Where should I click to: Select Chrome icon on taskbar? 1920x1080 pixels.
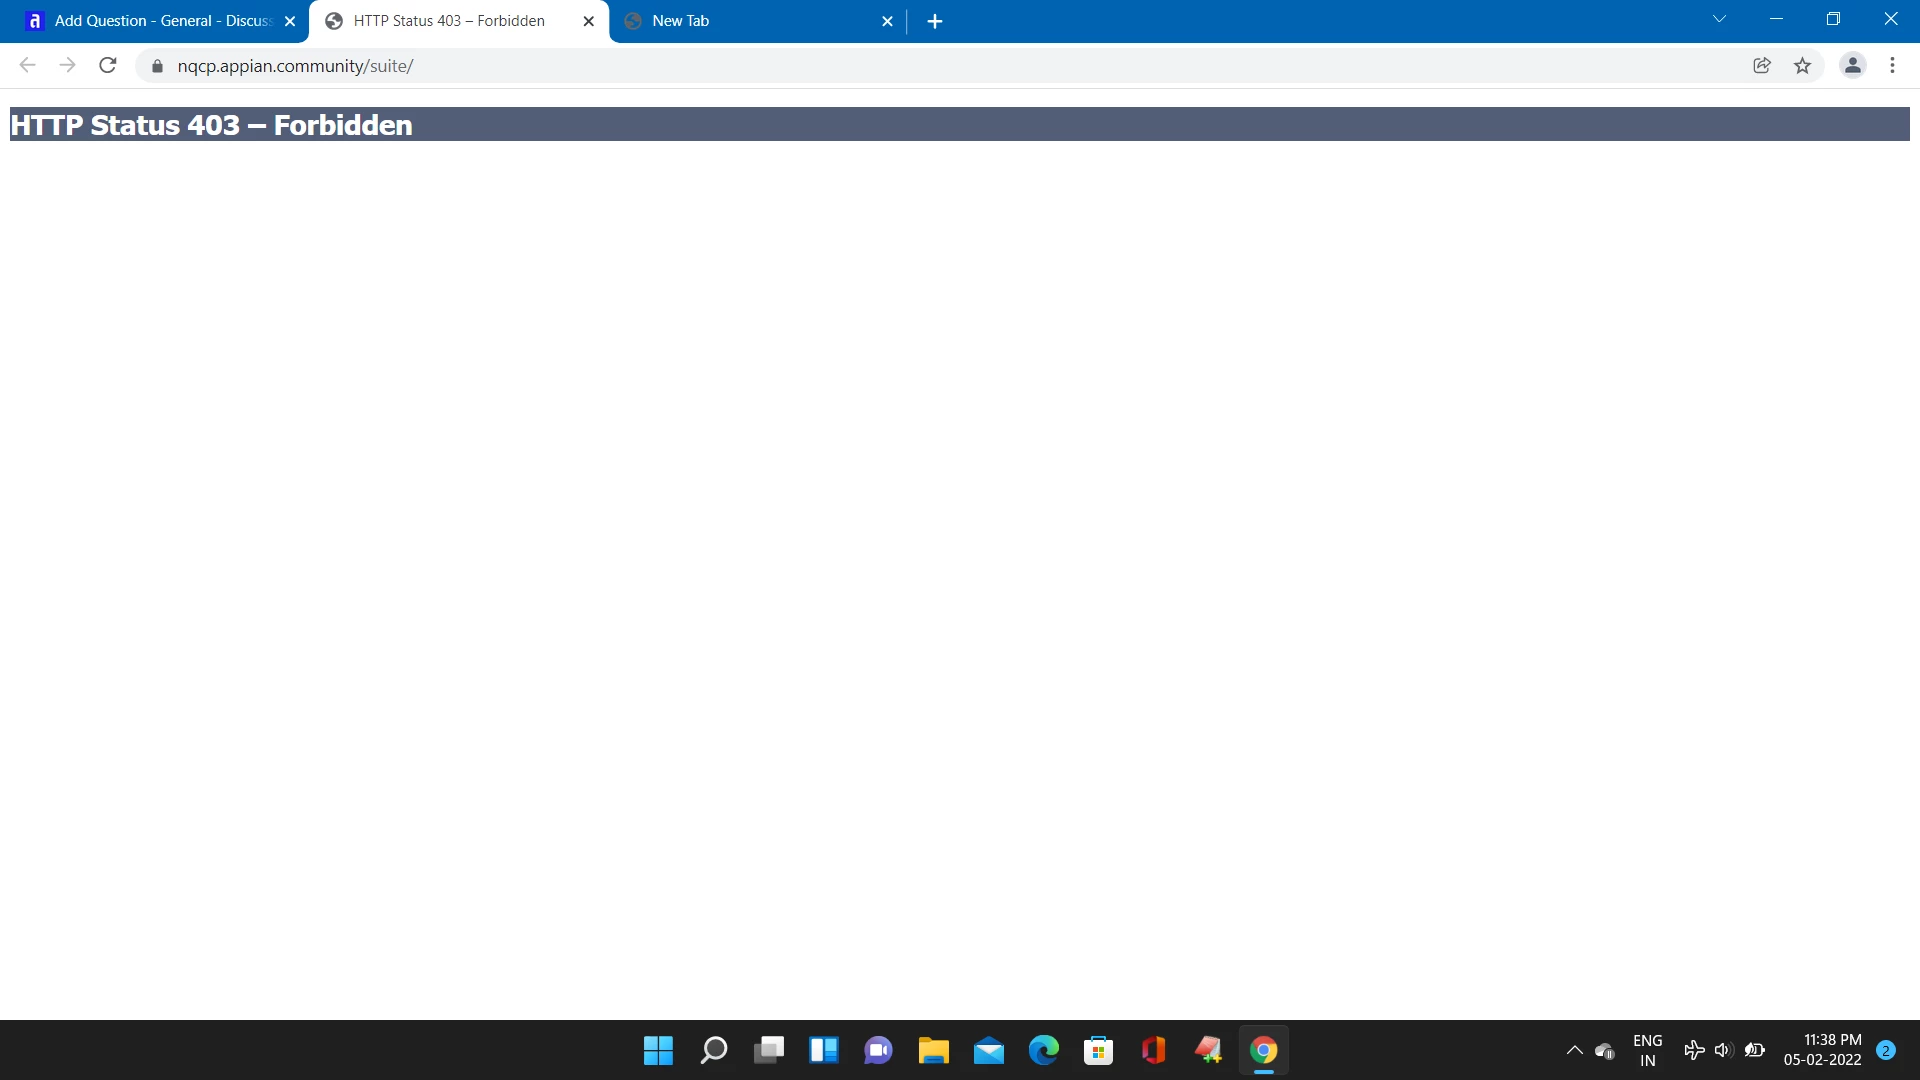click(x=1263, y=1050)
